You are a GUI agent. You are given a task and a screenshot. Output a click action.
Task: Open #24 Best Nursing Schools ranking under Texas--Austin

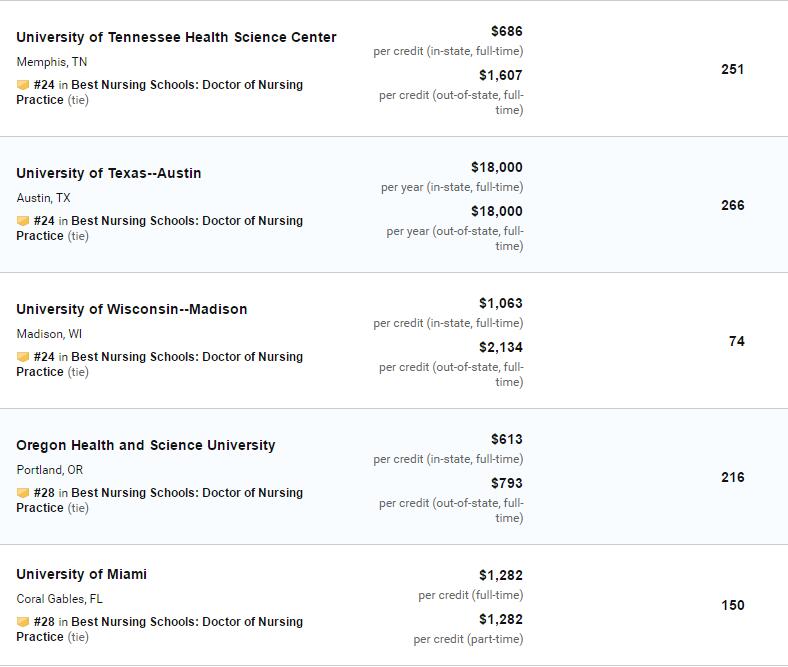point(159,228)
